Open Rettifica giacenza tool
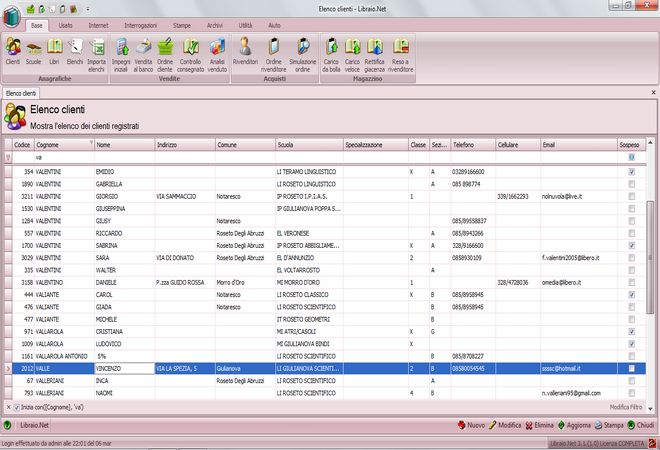Image resolution: width=660 pixels, height=450 pixels. 375,55
